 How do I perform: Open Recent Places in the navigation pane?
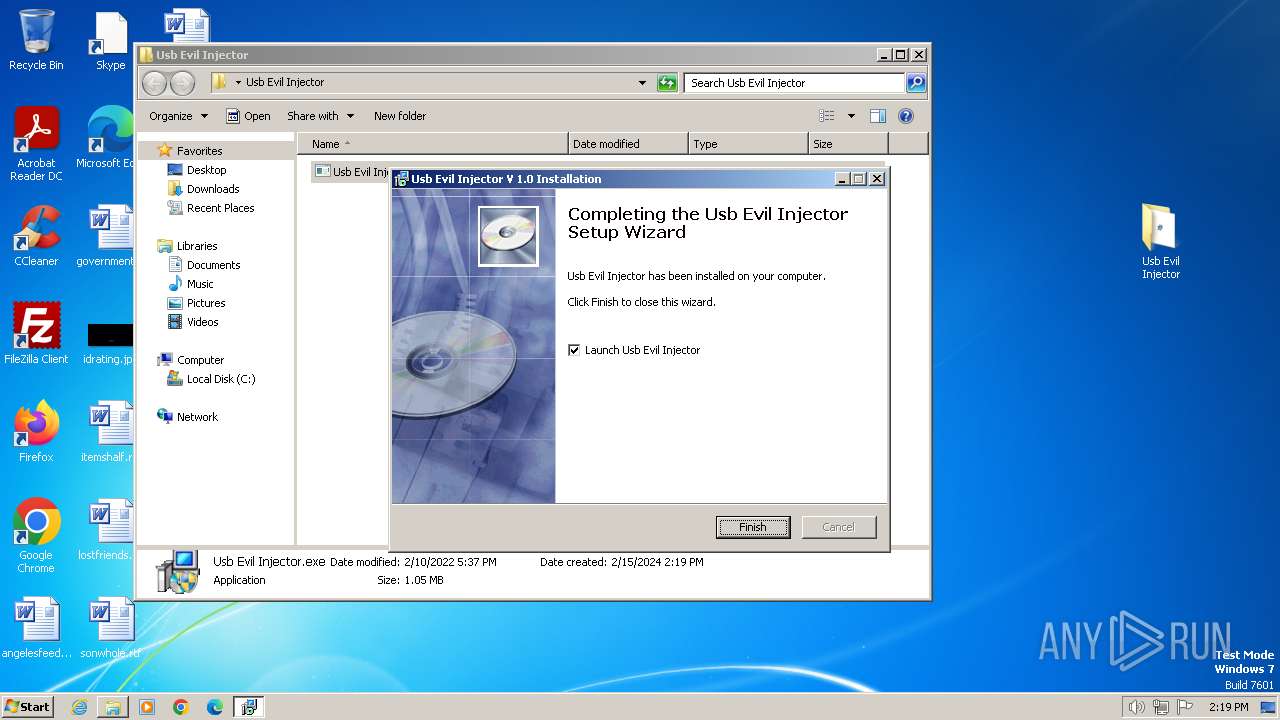click(x=220, y=208)
